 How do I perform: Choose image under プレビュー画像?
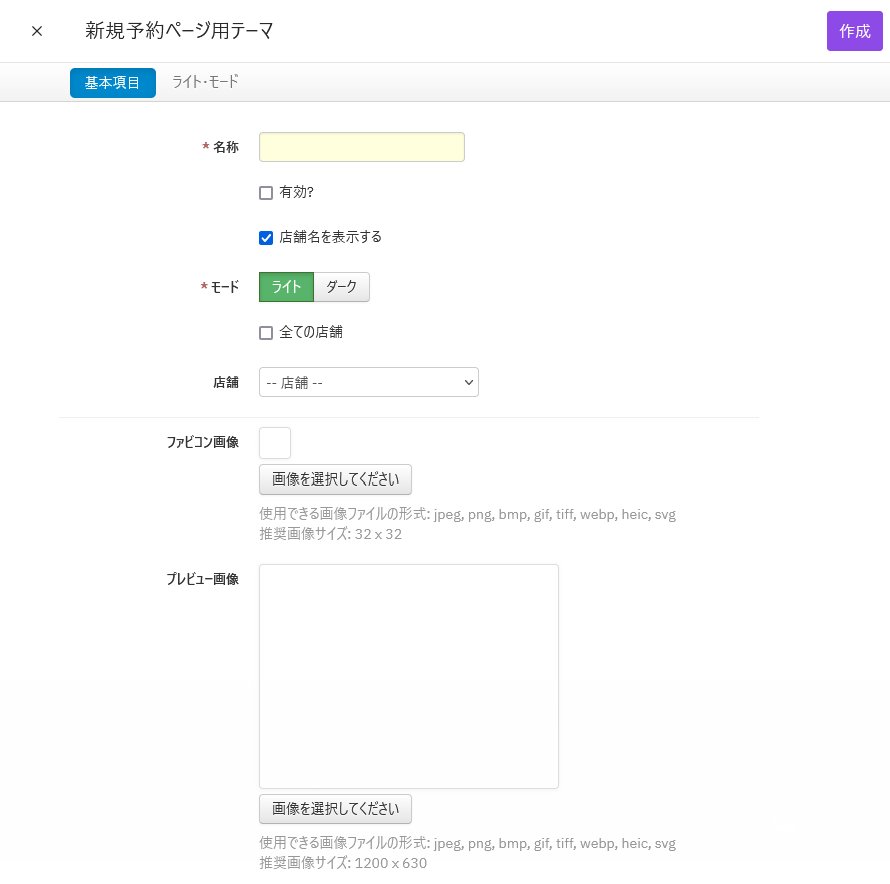coord(335,809)
